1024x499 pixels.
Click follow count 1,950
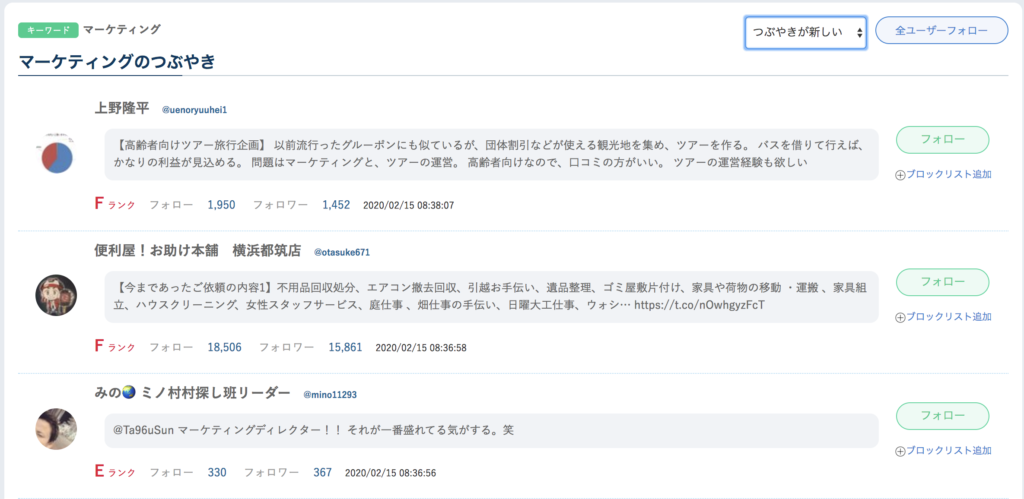221,204
